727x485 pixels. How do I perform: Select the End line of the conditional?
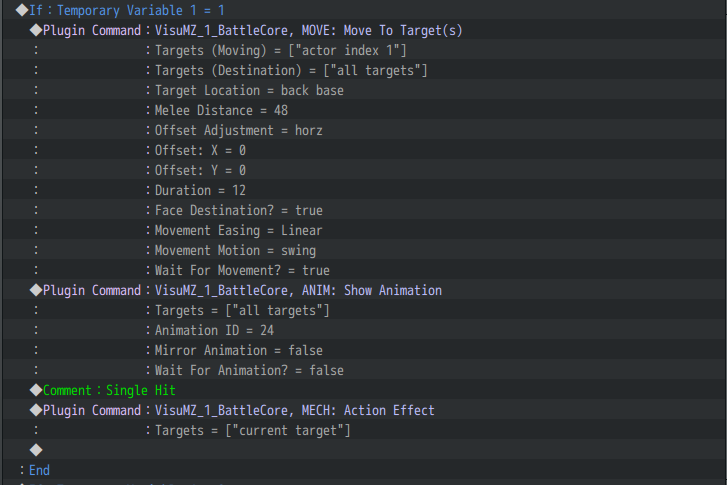click(364, 470)
